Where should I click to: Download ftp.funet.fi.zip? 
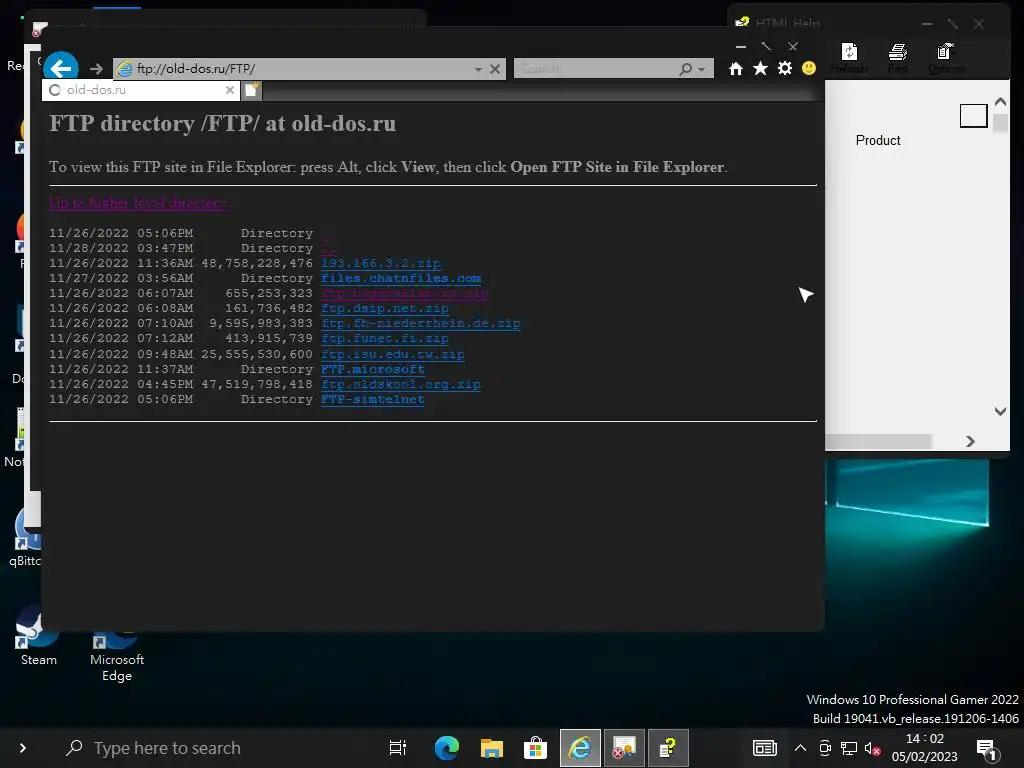point(385,338)
